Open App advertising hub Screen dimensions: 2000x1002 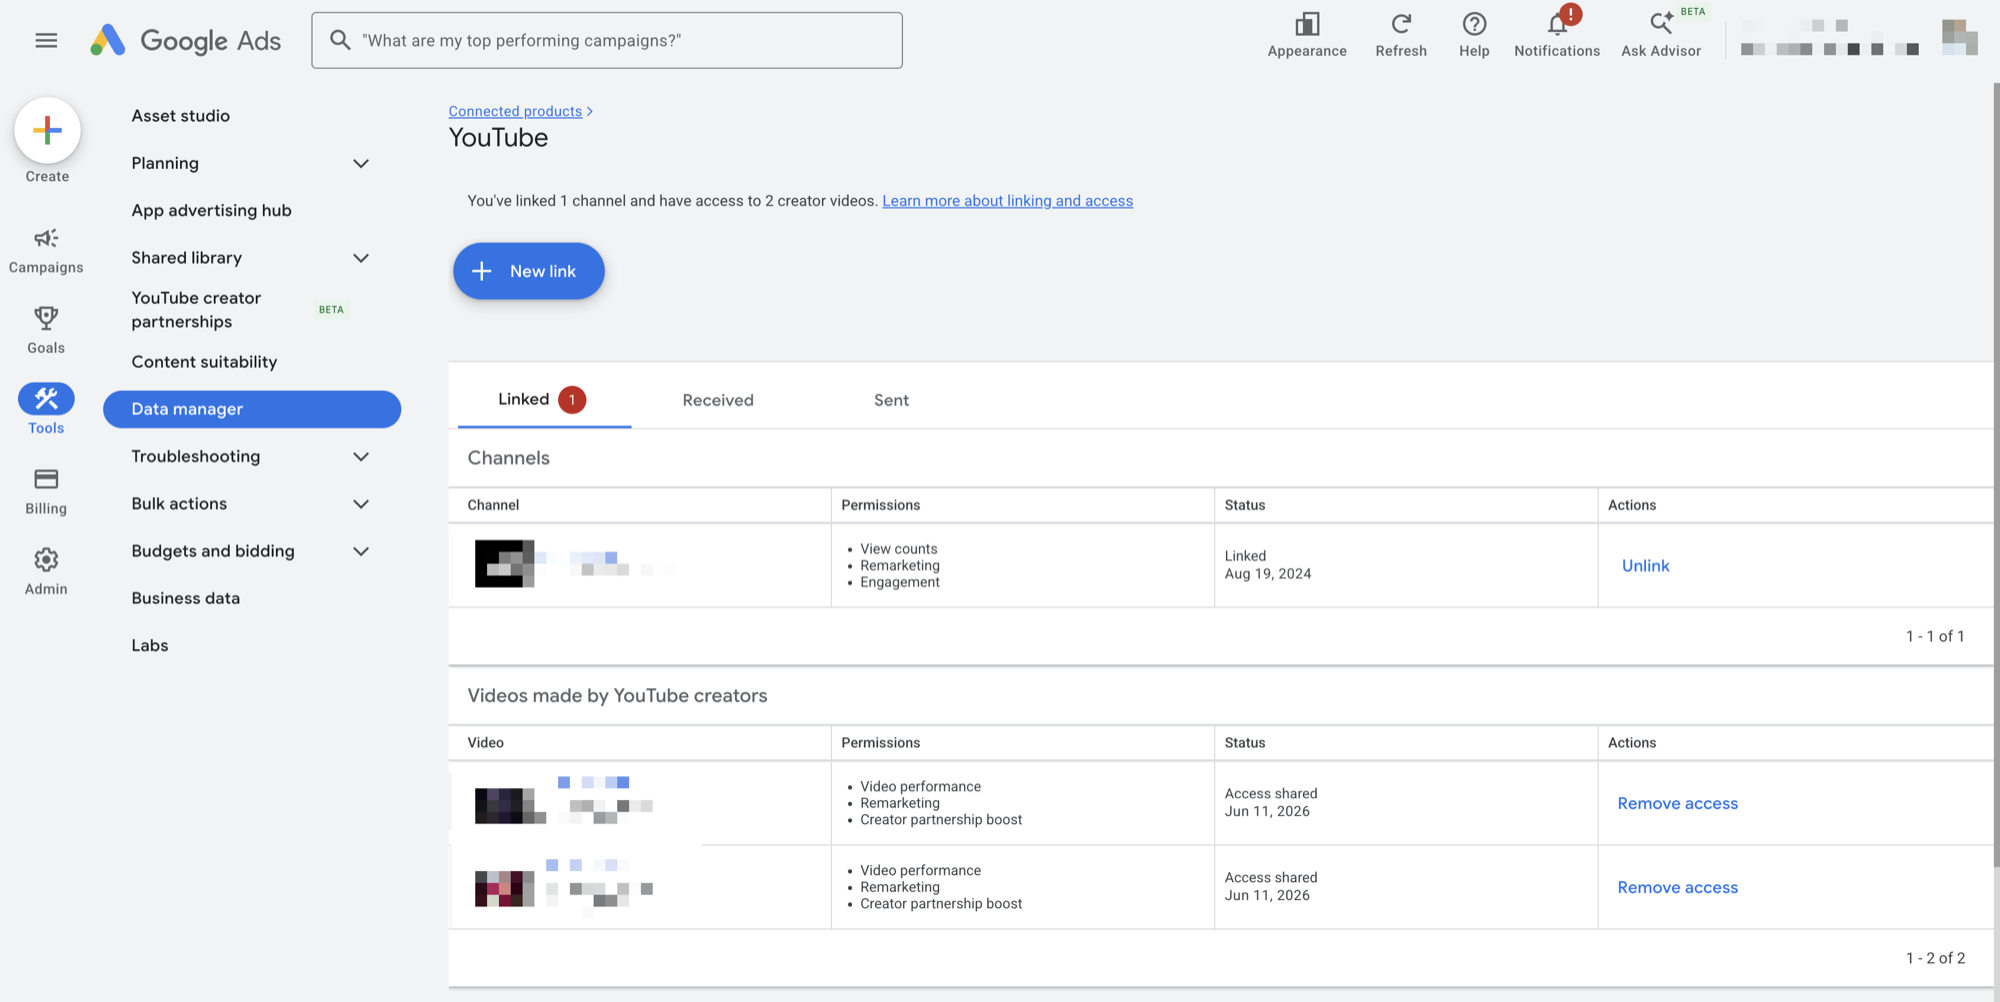click(x=212, y=210)
